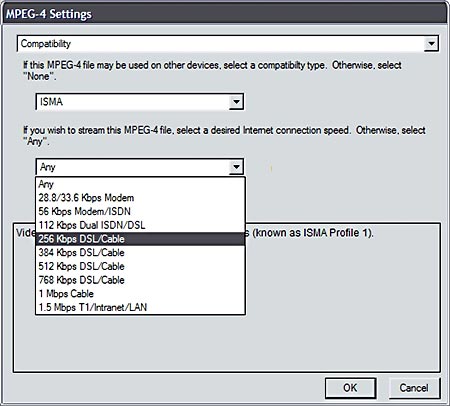Open the Compatibility panel dropdown arrow

tap(431, 44)
